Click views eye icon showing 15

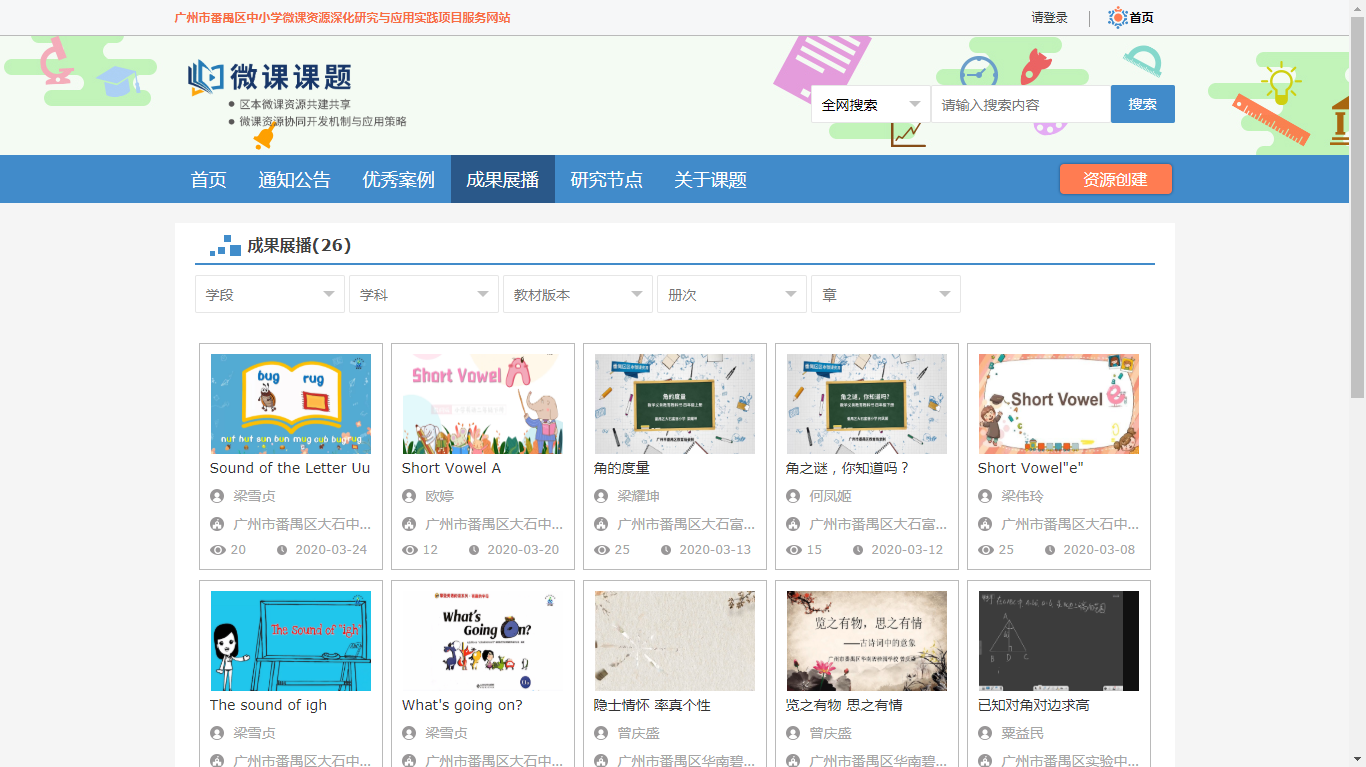[794, 550]
